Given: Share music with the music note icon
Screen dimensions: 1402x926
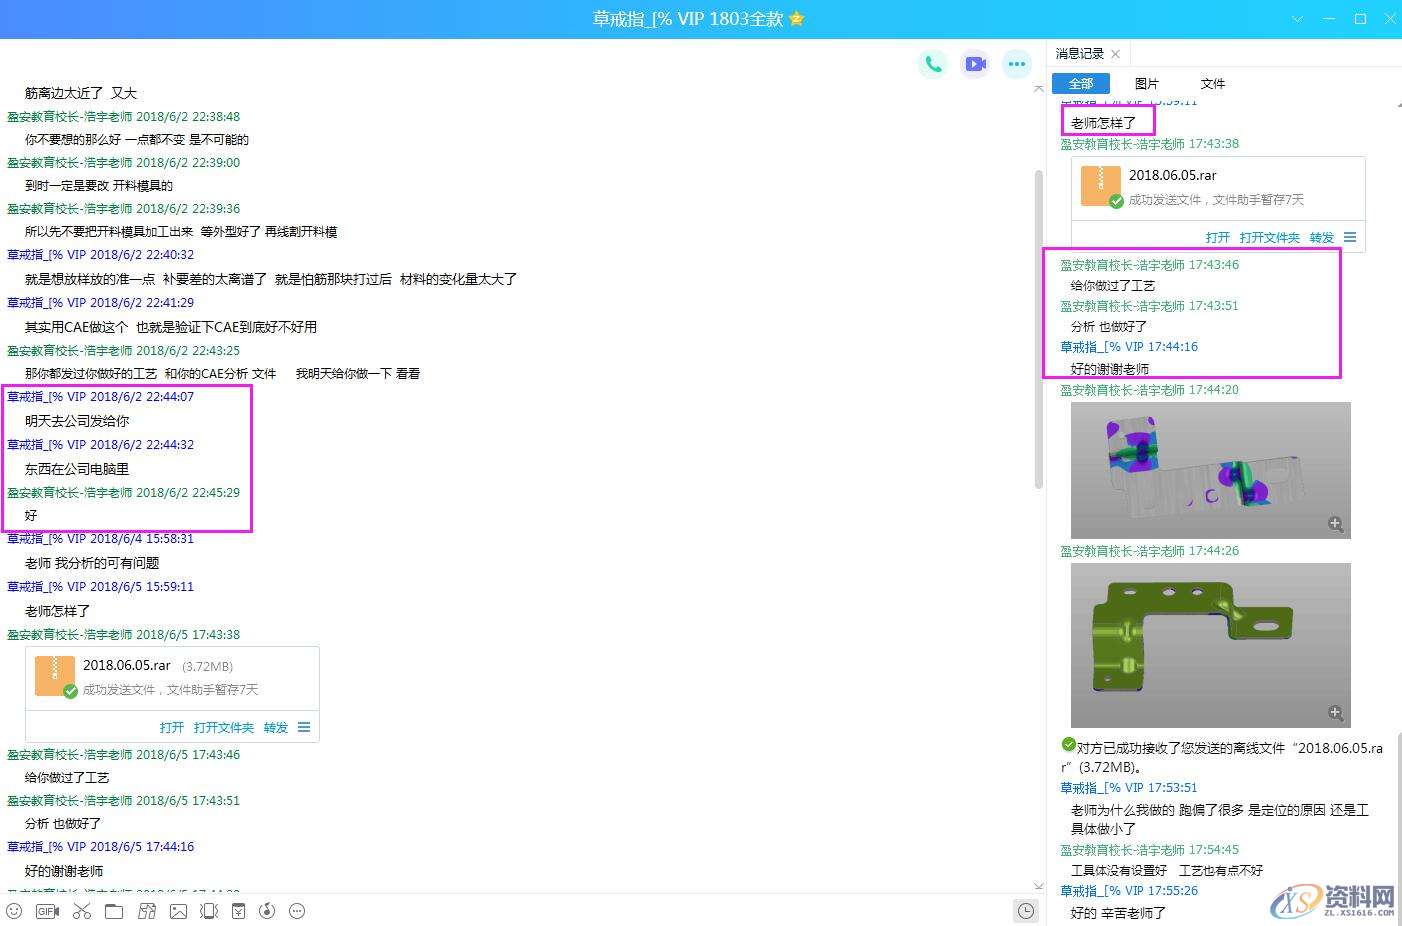Looking at the screenshot, I should coord(266,911).
